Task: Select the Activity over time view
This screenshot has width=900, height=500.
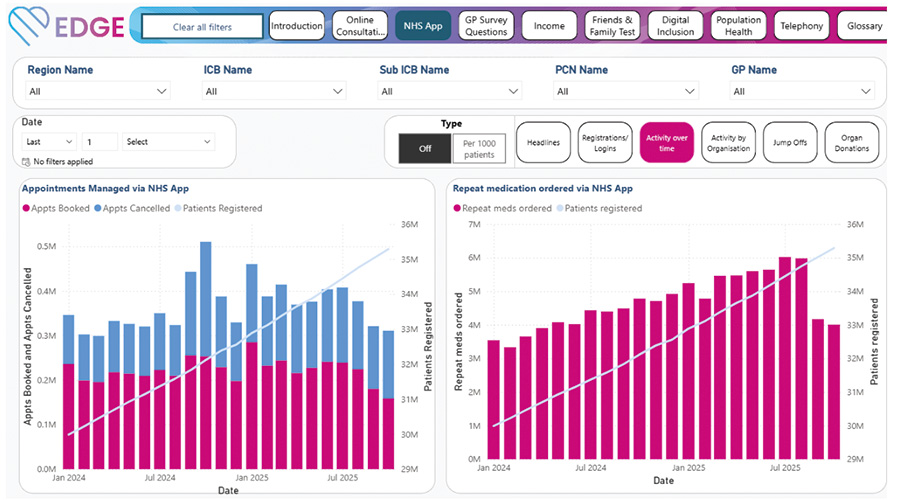Action: [666, 142]
